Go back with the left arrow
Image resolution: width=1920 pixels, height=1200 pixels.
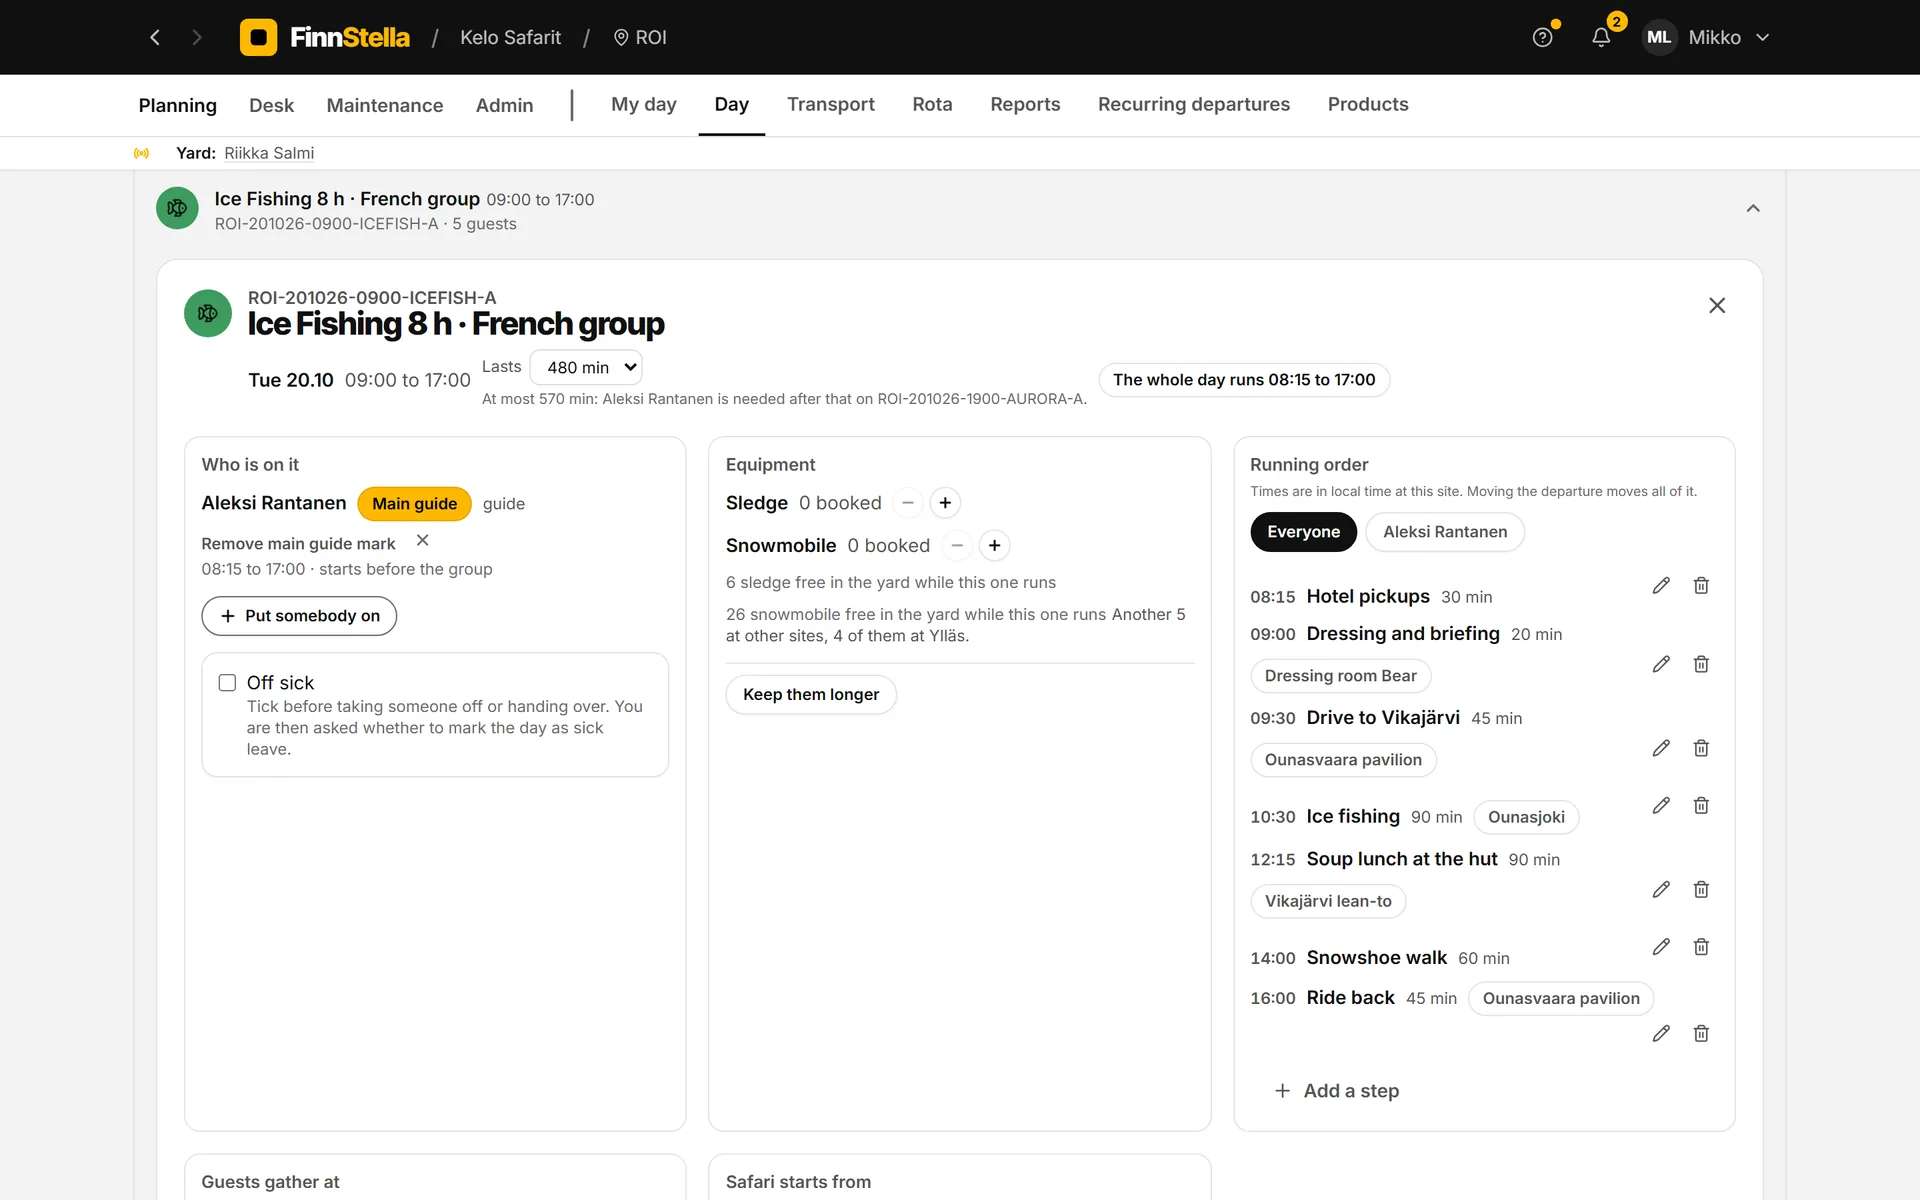155,37
